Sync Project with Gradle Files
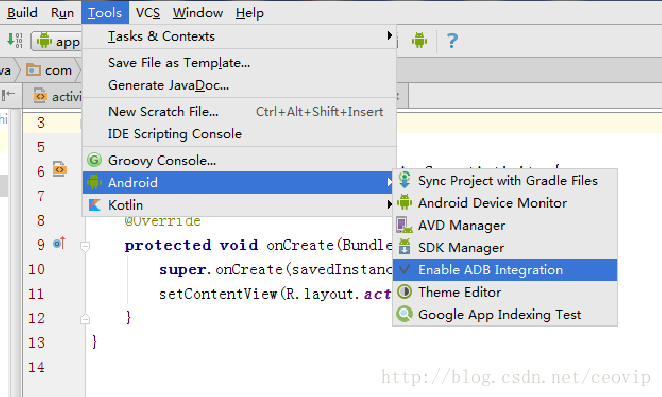This screenshot has height=397, width=662. pos(505,181)
